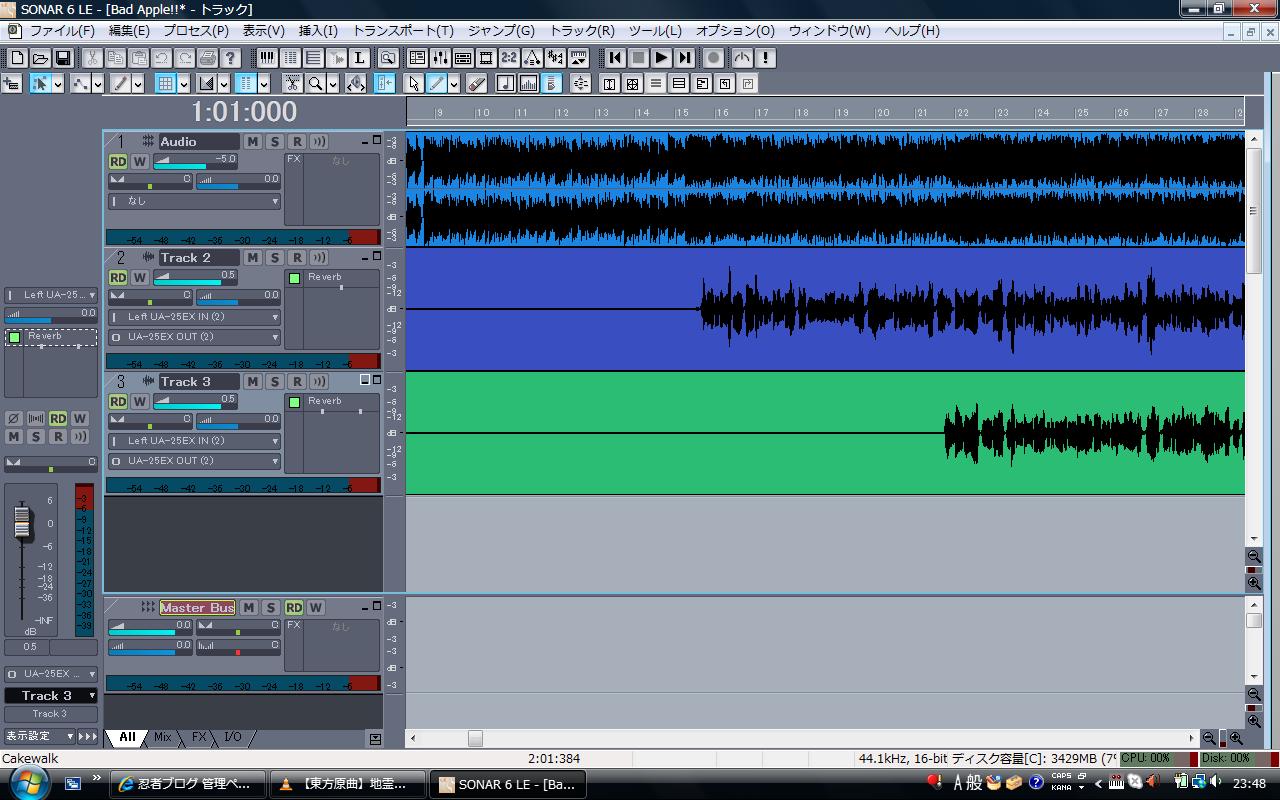Rewind to the project start
This screenshot has height=800, width=1280.
(615, 58)
